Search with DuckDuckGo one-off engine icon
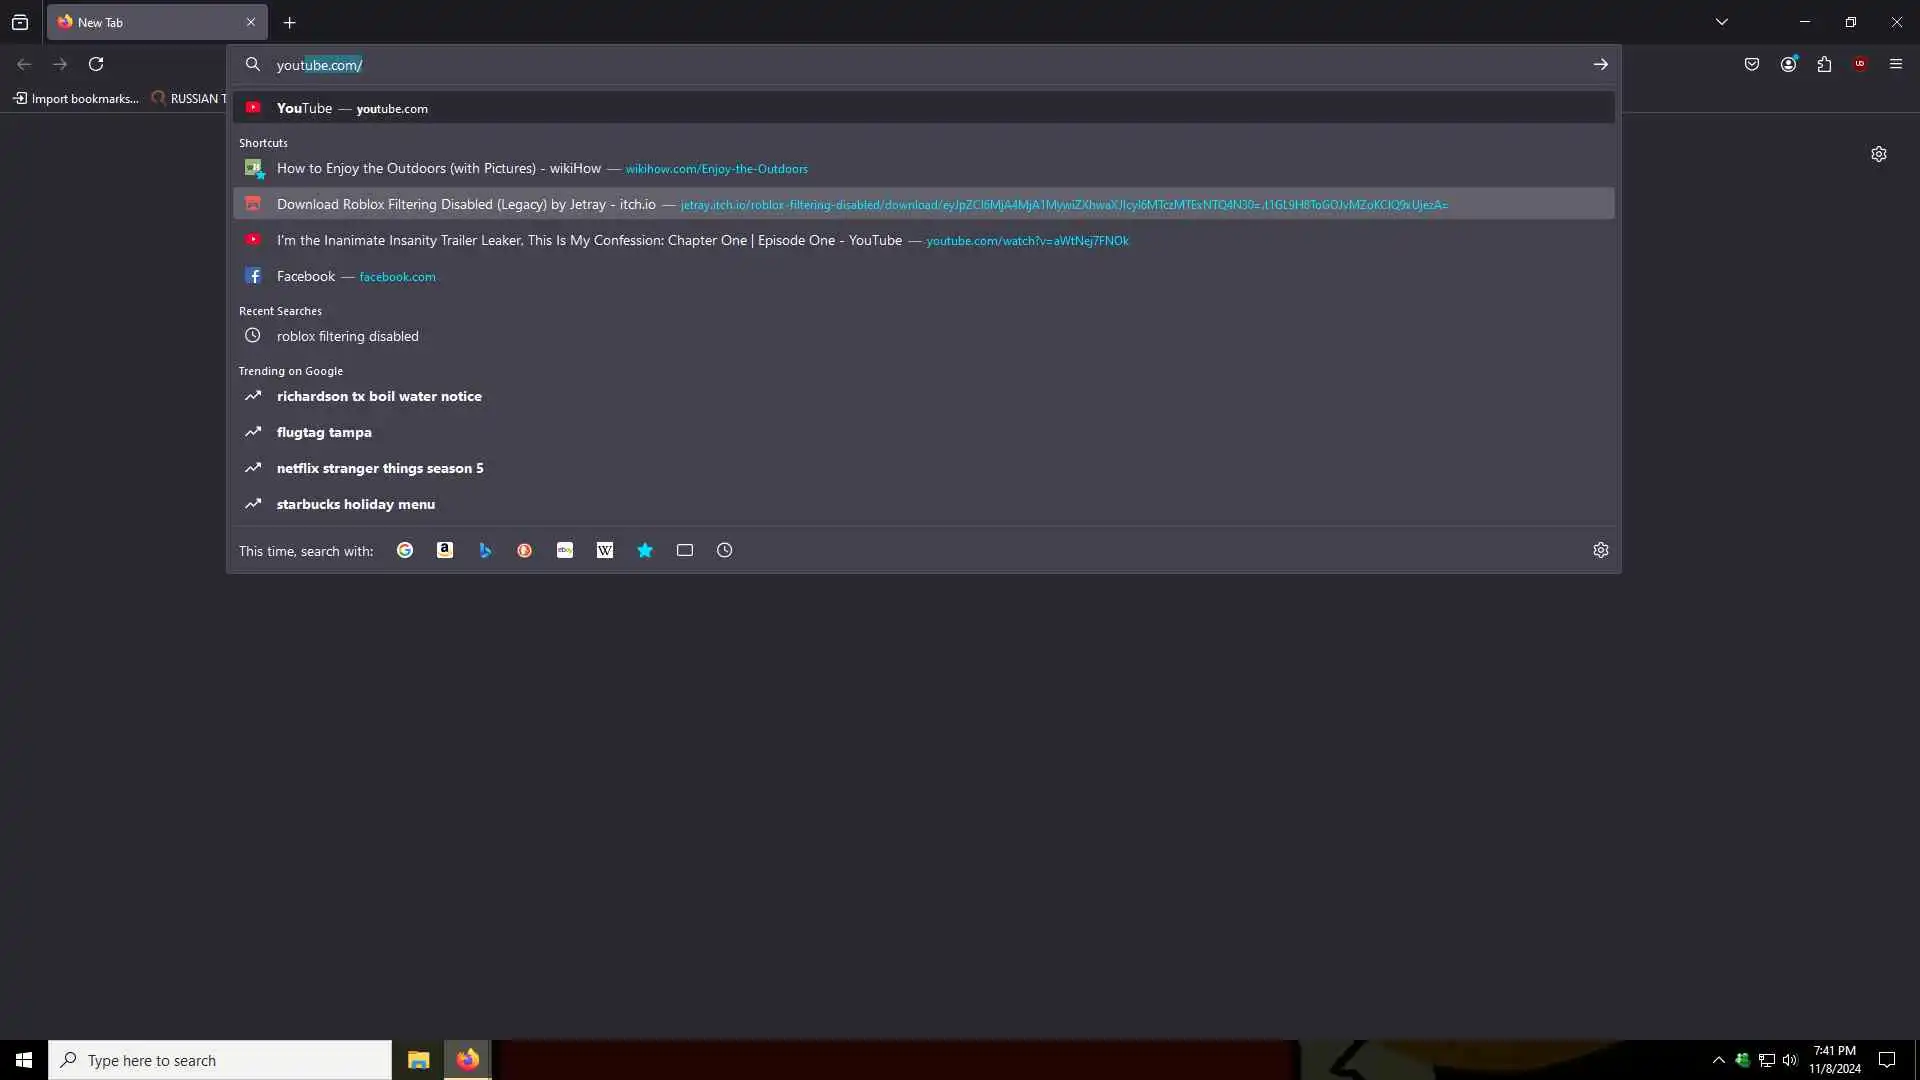The width and height of the screenshot is (1920, 1080). pos(525,550)
